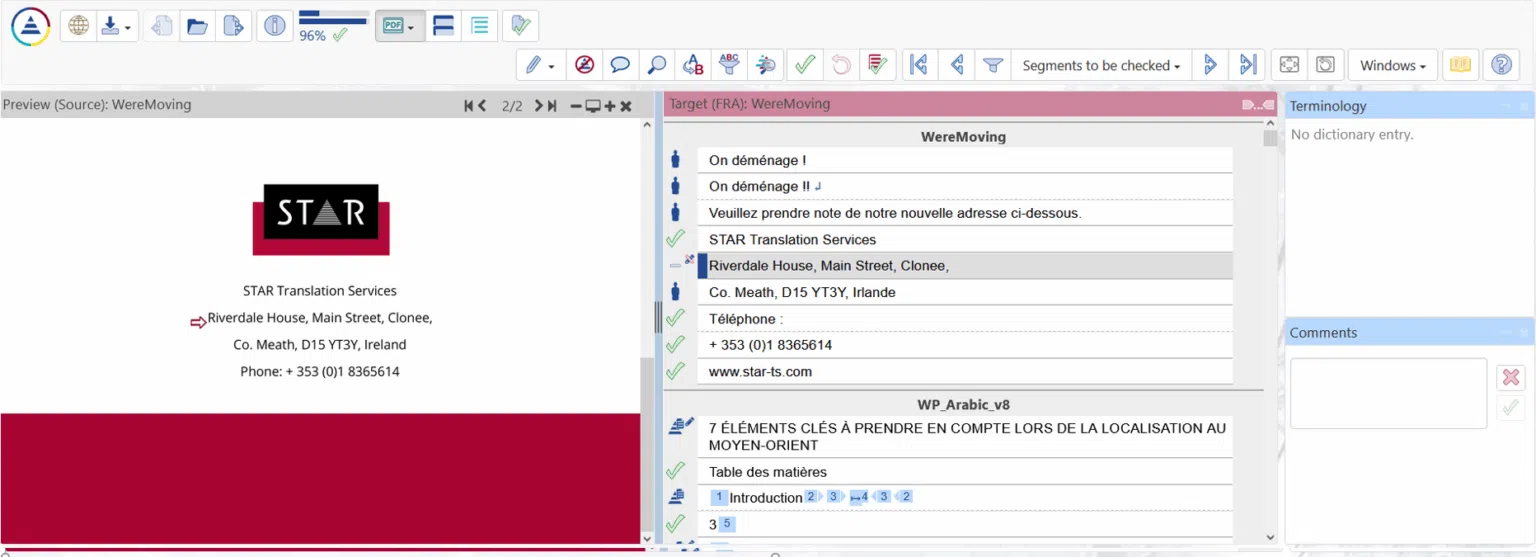The height and width of the screenshot is (557, 1536).
Task: Click the pink undo arrow icon
Action: pos(840,65)
